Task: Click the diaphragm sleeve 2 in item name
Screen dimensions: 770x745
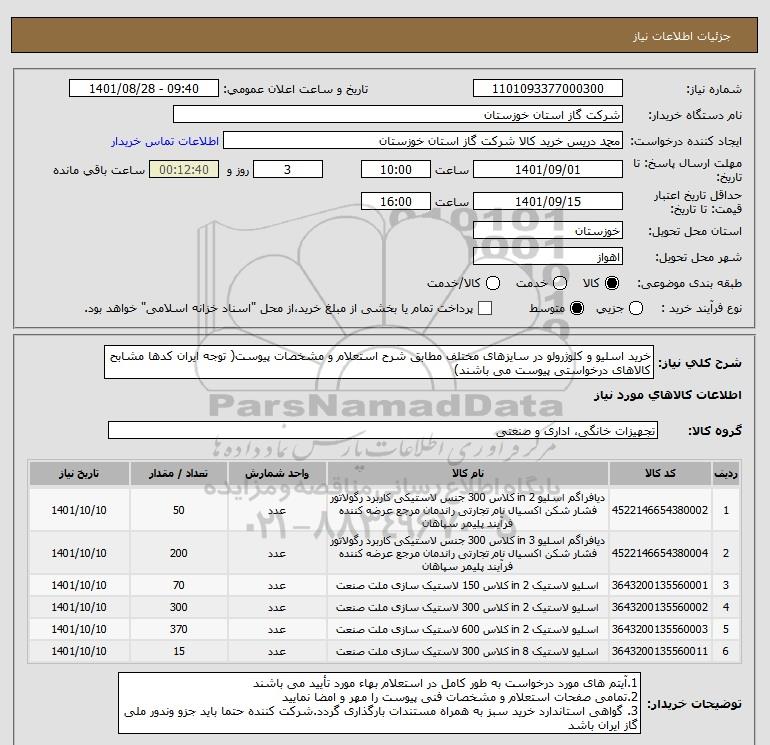Action: 467,510
